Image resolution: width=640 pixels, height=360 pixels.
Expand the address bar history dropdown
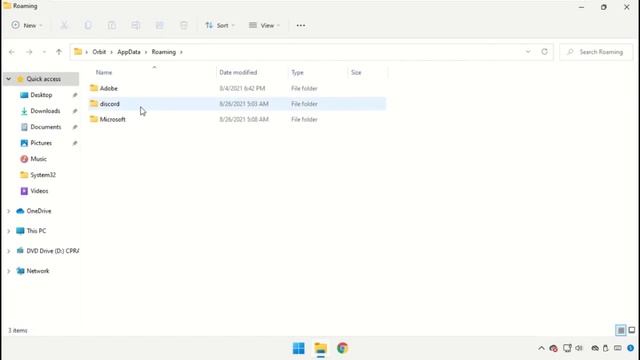[x=528, y=52]
